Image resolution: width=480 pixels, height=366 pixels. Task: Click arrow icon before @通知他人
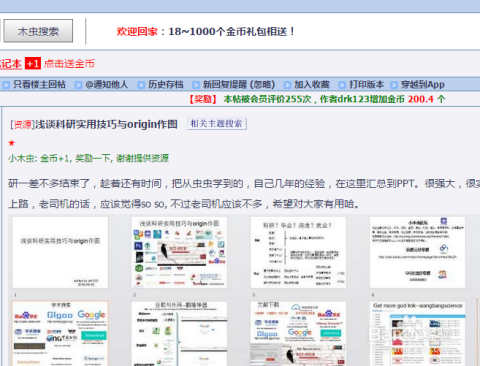(78, 85)
